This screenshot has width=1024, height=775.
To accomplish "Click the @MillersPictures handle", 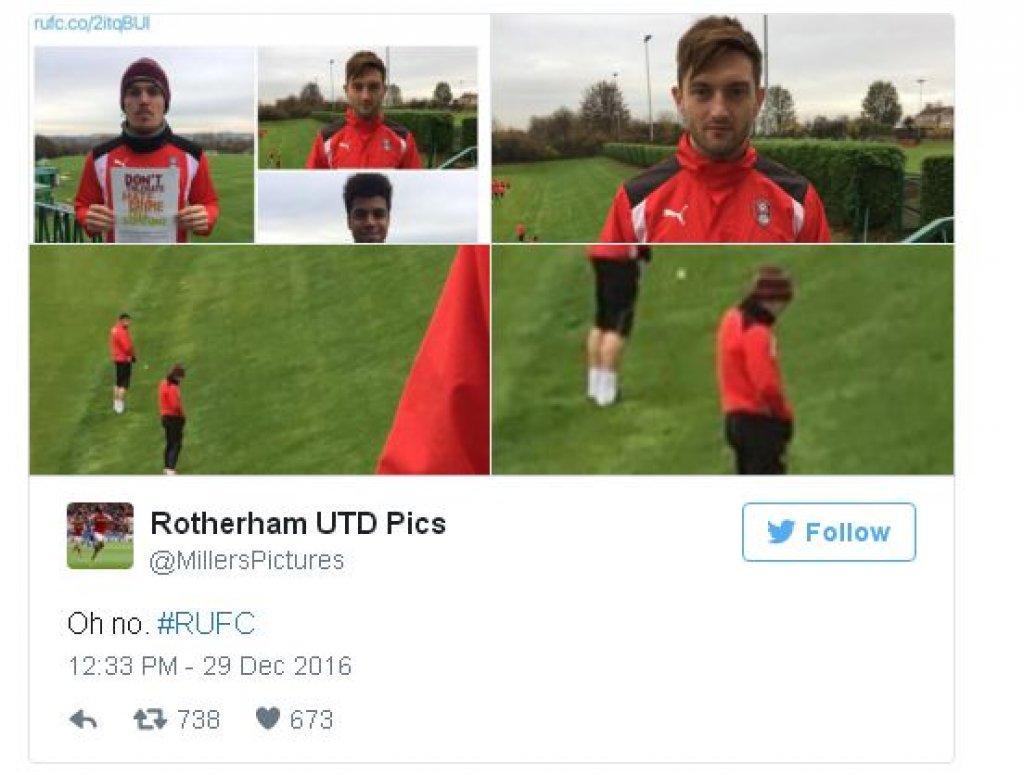I will pyautogui.click(x=247, y=560).
